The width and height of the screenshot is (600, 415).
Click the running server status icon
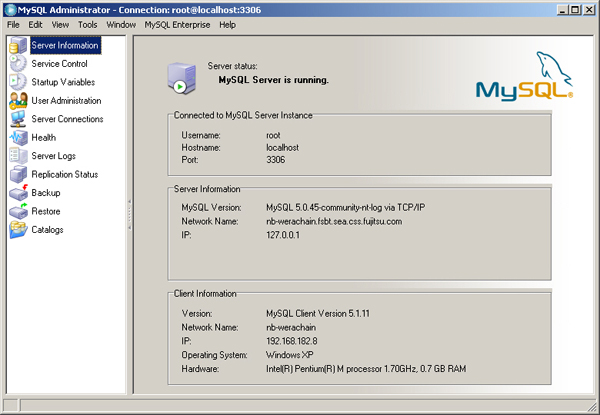182,78
